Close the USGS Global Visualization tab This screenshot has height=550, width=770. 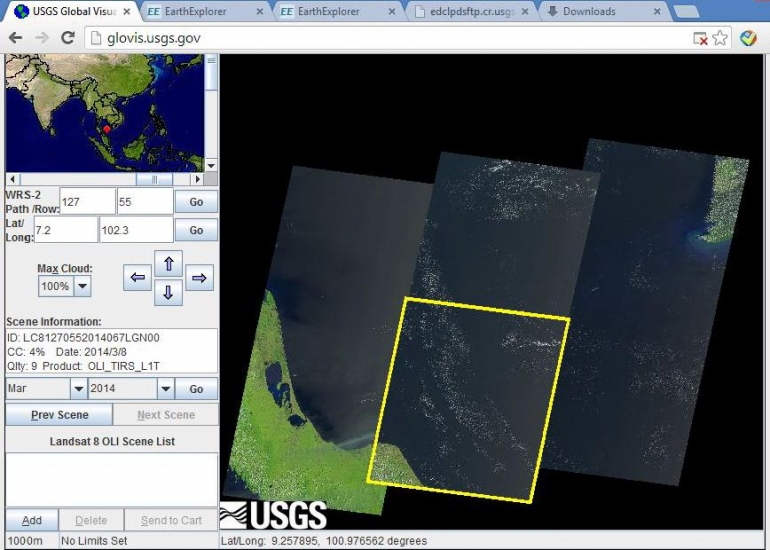pos(127,11)
